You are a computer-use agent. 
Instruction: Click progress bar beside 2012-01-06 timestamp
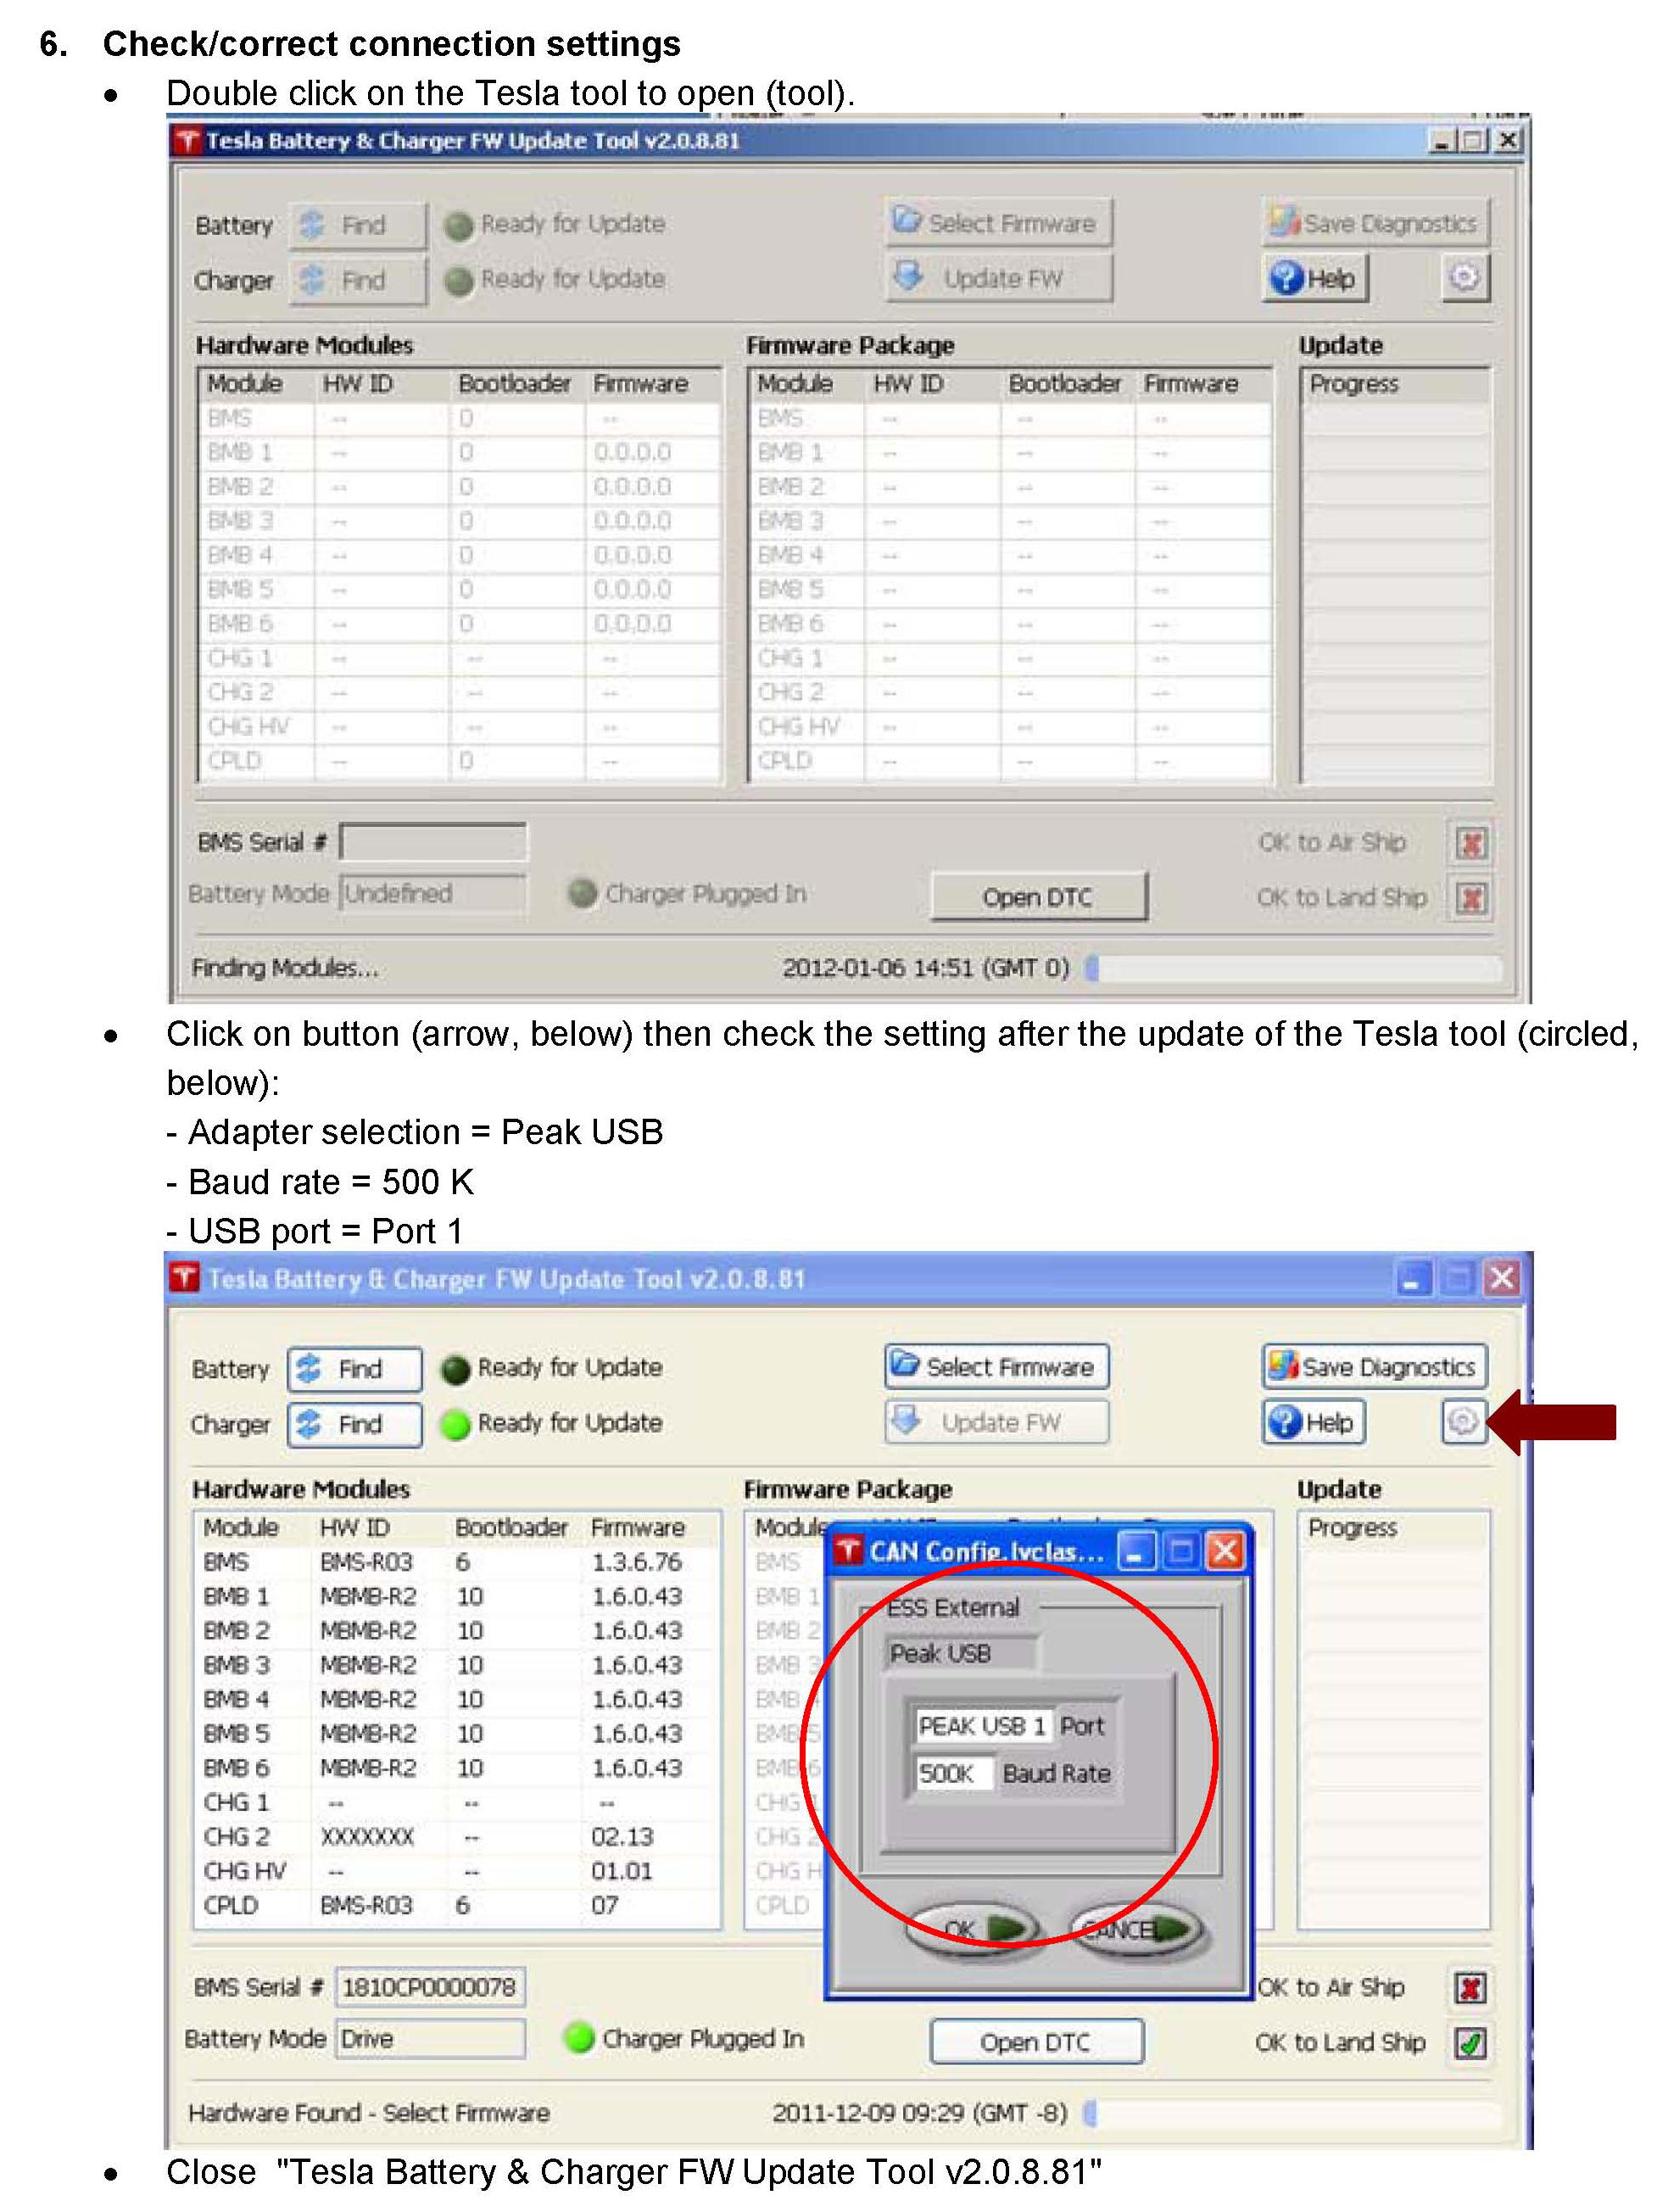point(1294,967)
